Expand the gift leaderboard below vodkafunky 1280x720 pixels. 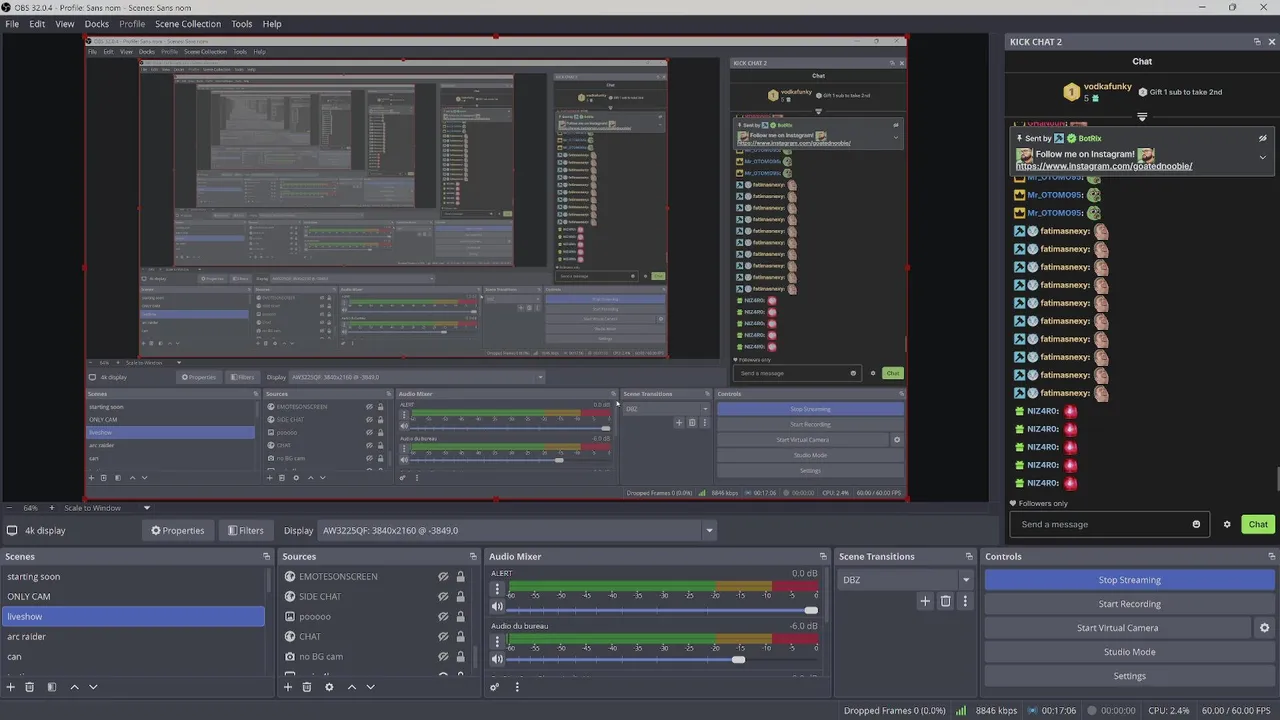click(1142, 116)
